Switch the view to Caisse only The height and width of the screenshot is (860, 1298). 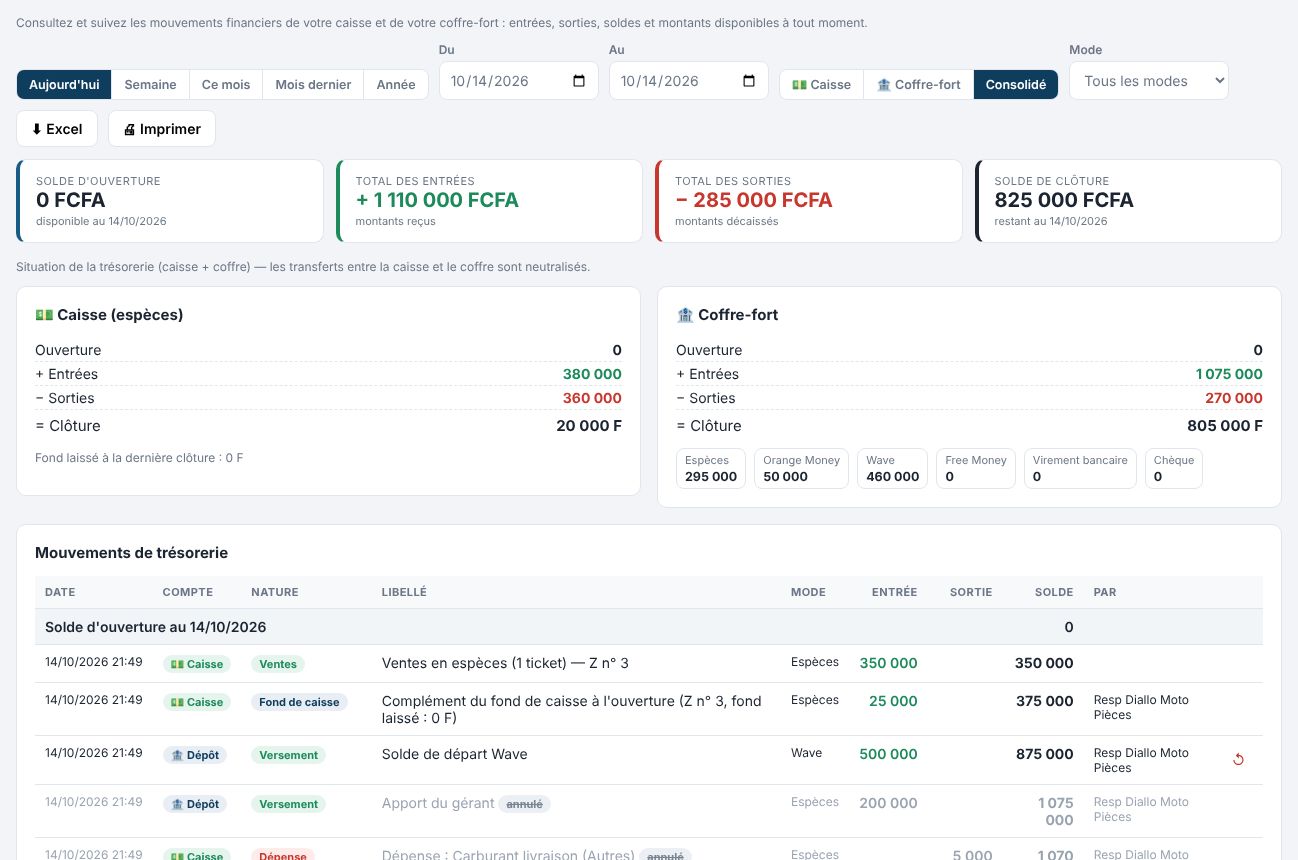click(821, 84)
